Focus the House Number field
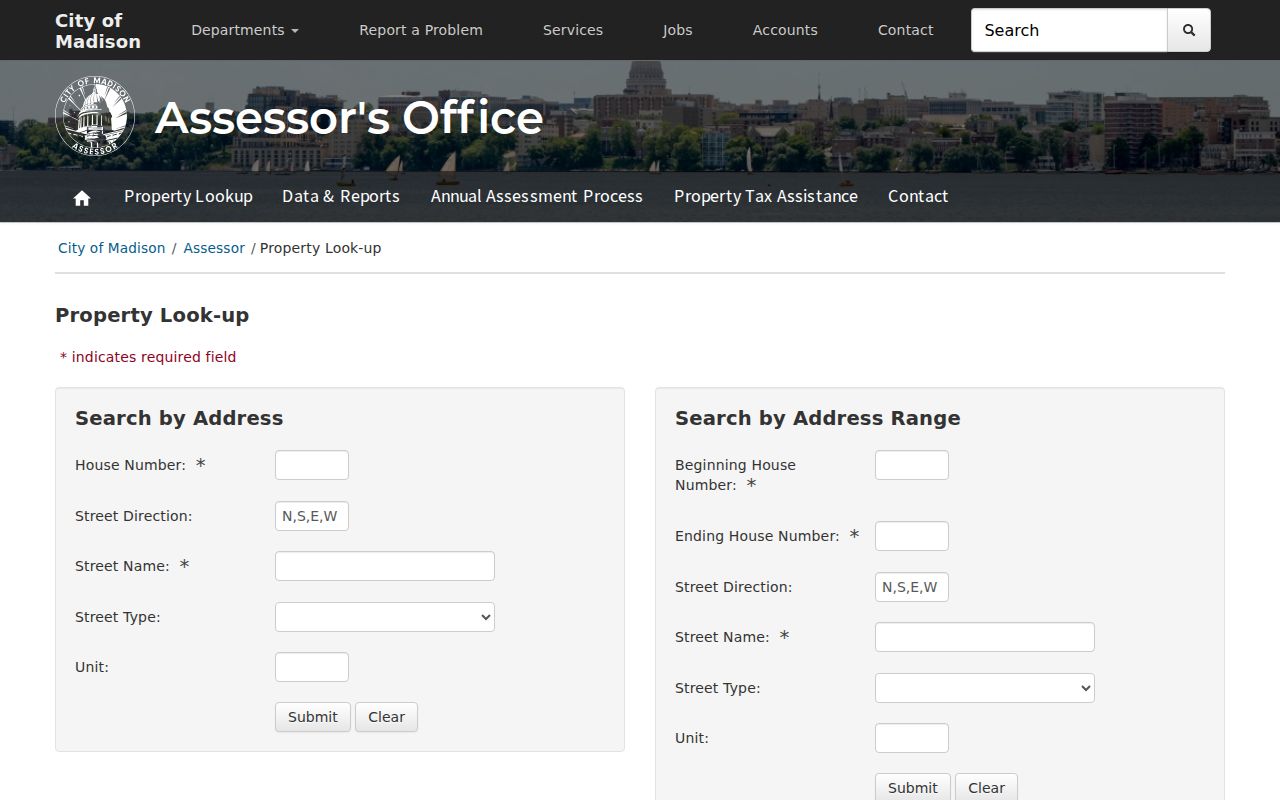The width and height of the screenshot is (1280, 800). coord(312,465)
